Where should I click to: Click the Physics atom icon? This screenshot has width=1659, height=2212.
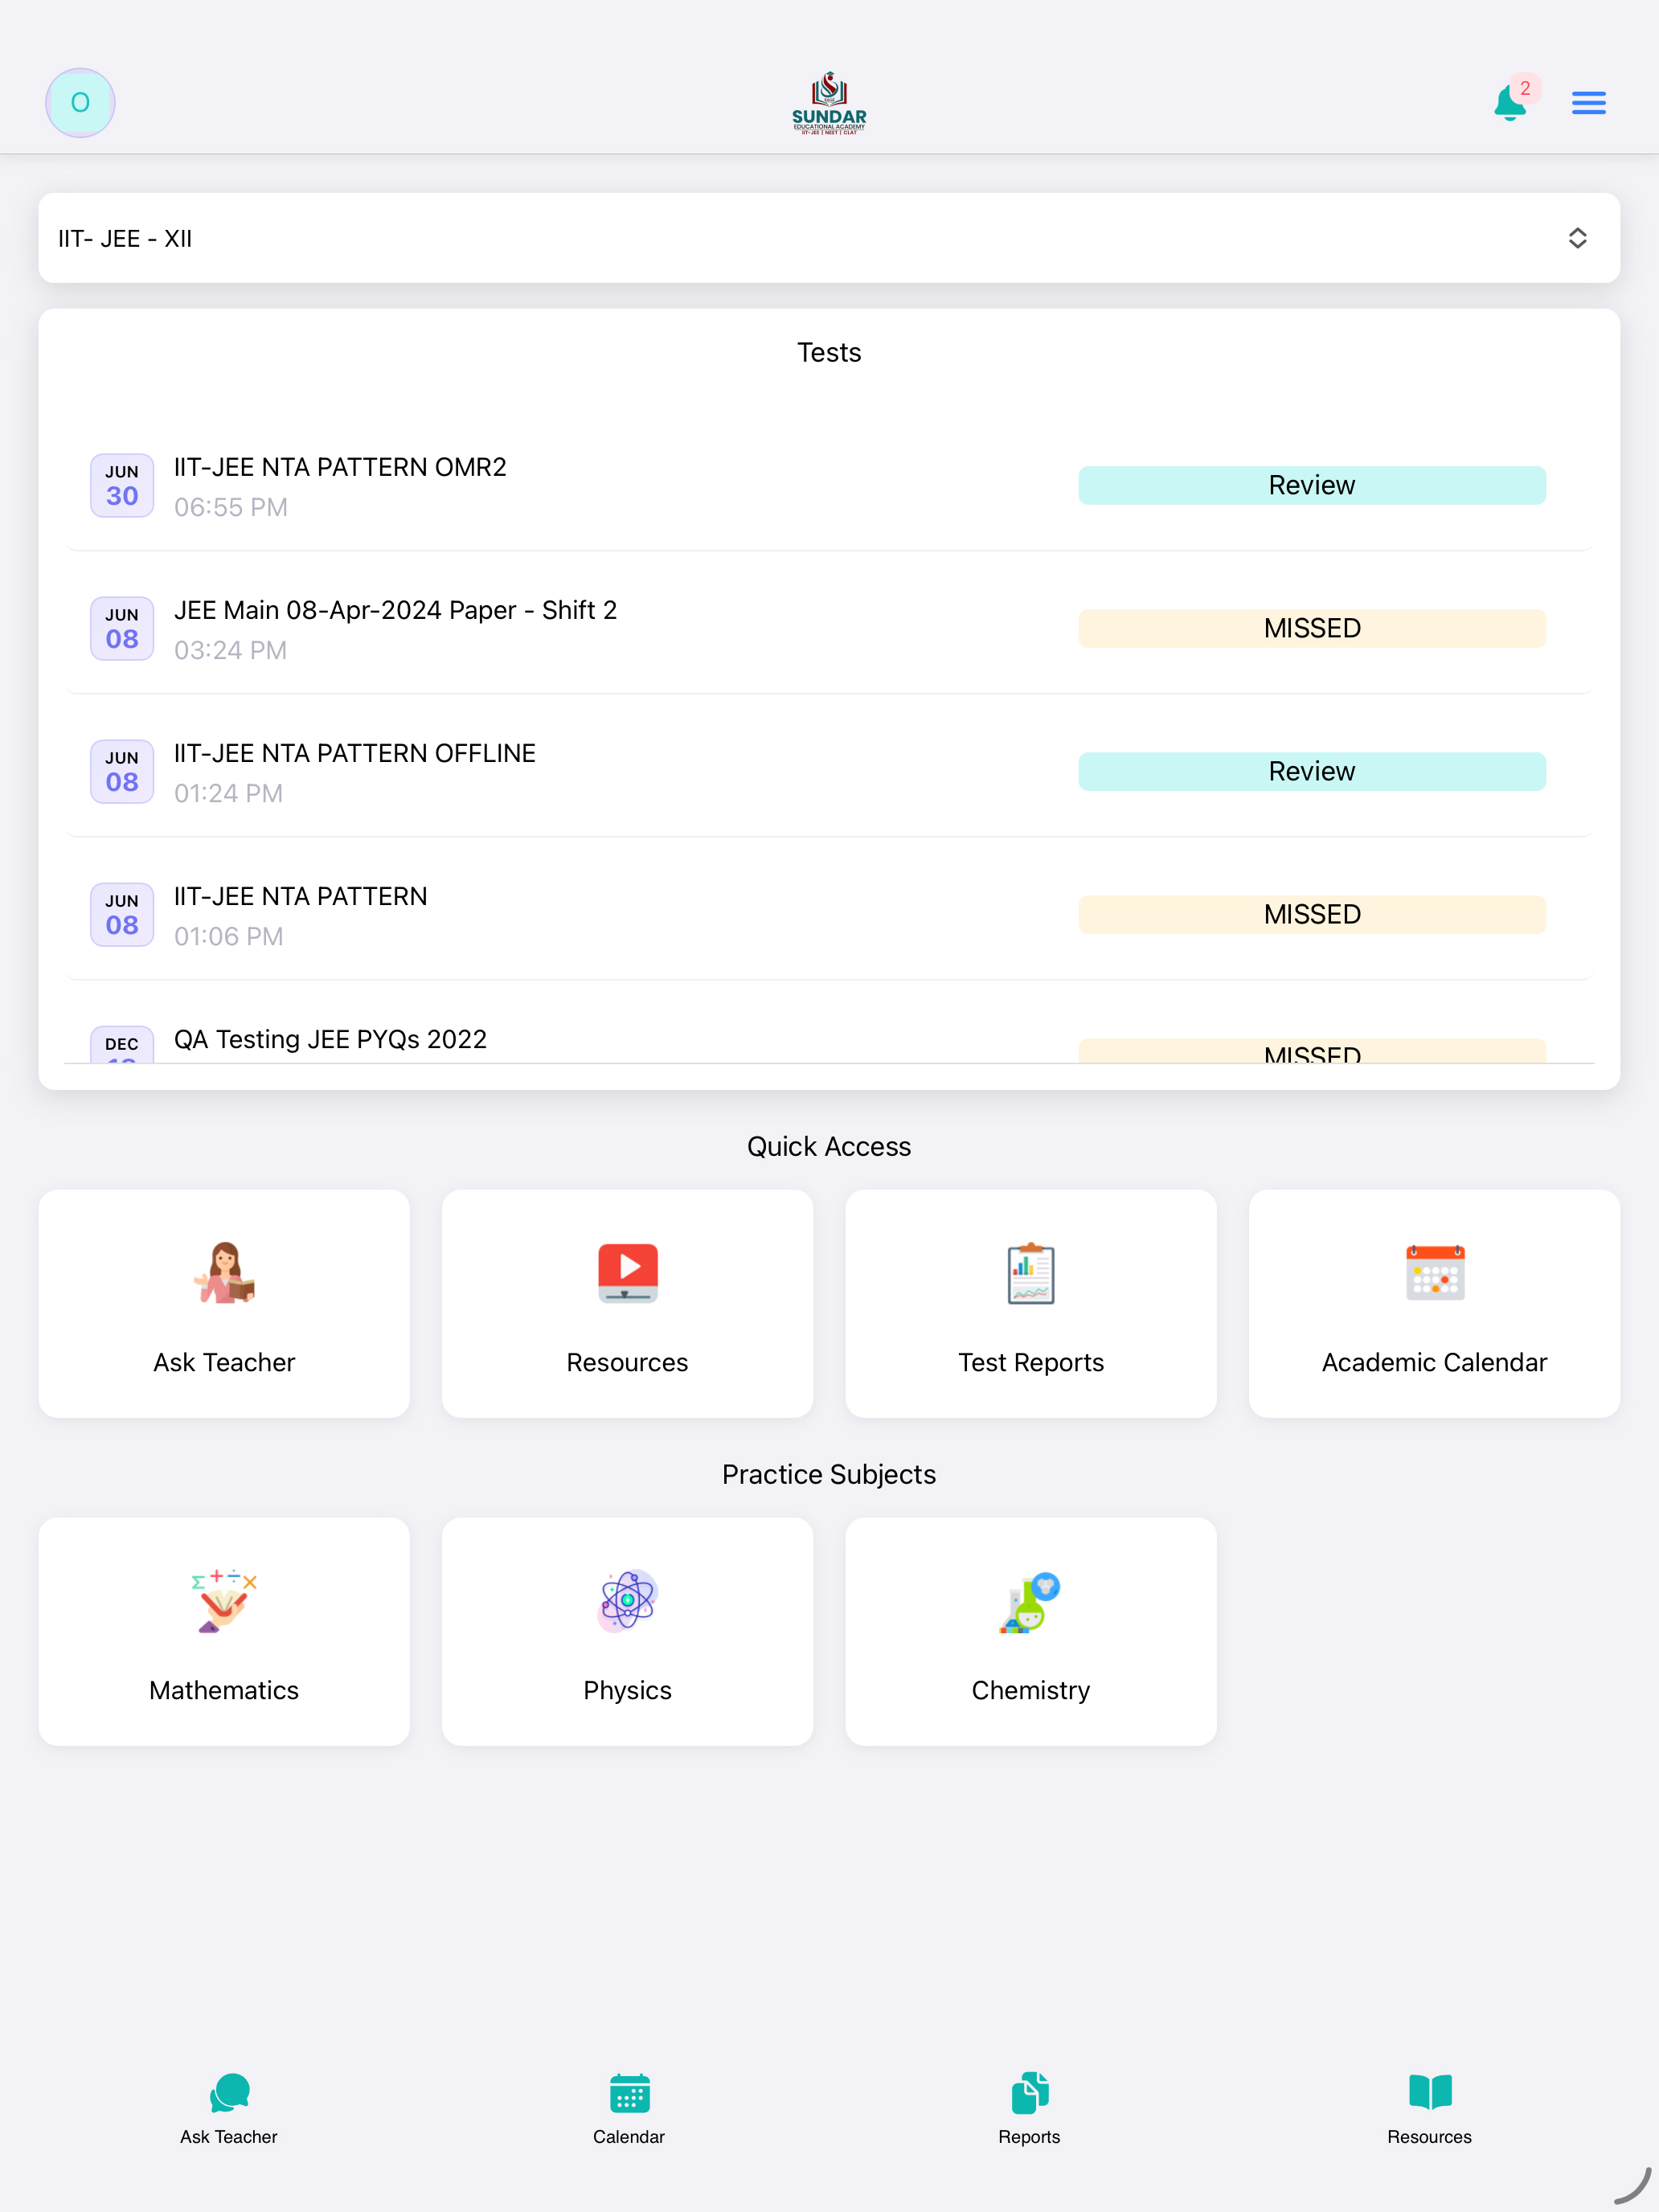click(x=628, y=1601)
